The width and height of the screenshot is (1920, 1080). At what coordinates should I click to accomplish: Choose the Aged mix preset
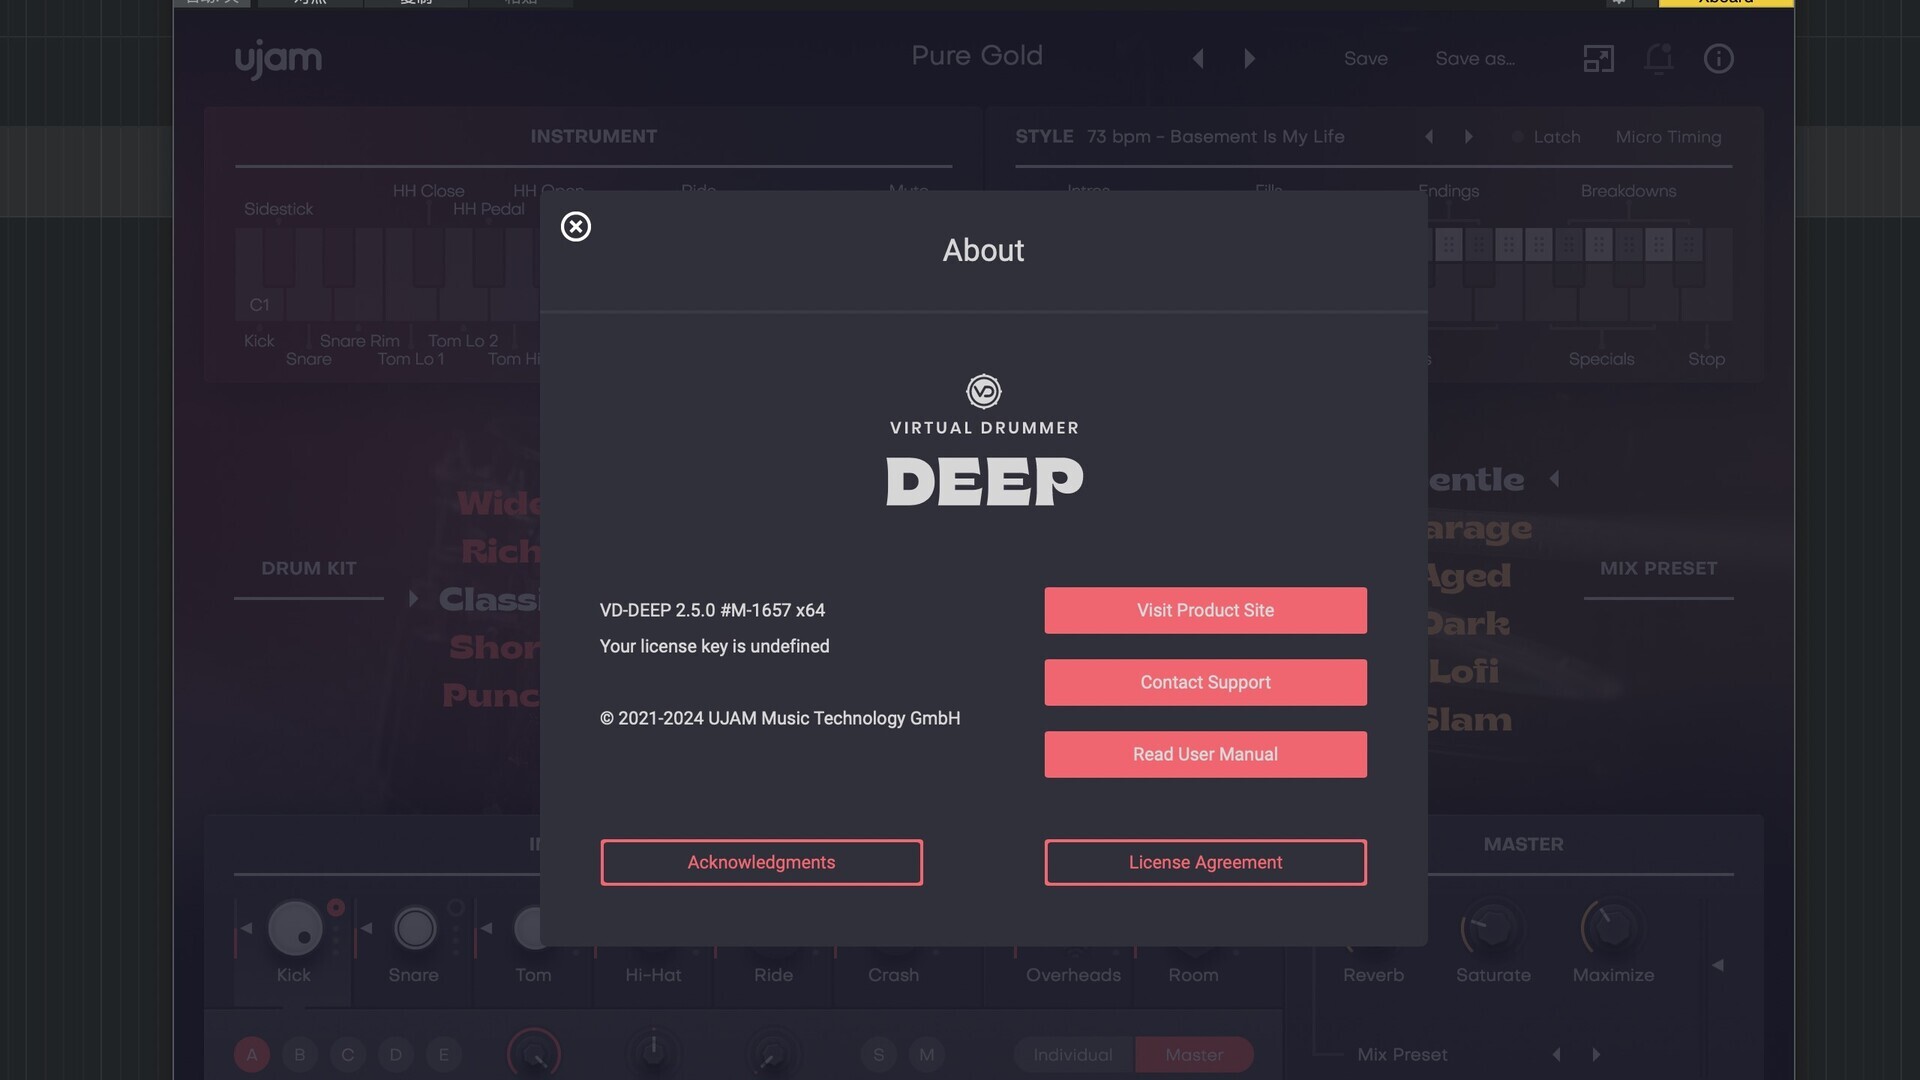click(1469, 576)
